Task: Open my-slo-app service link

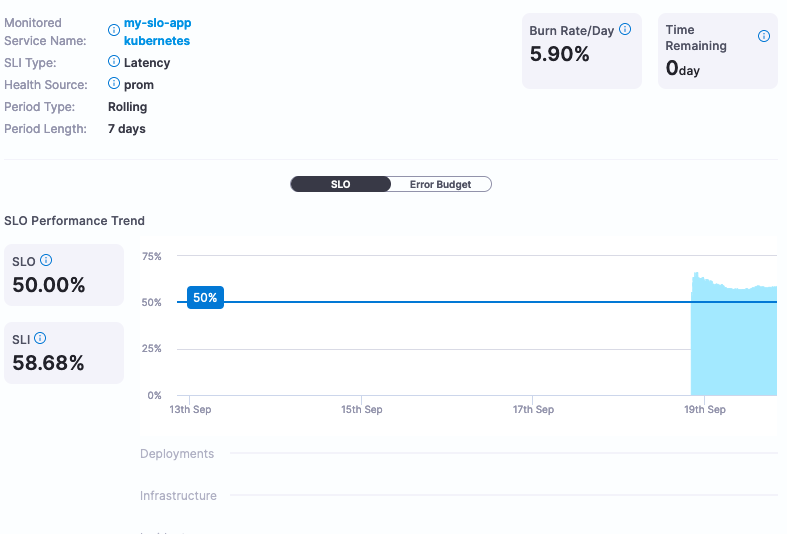Action: tap(157, 23)
